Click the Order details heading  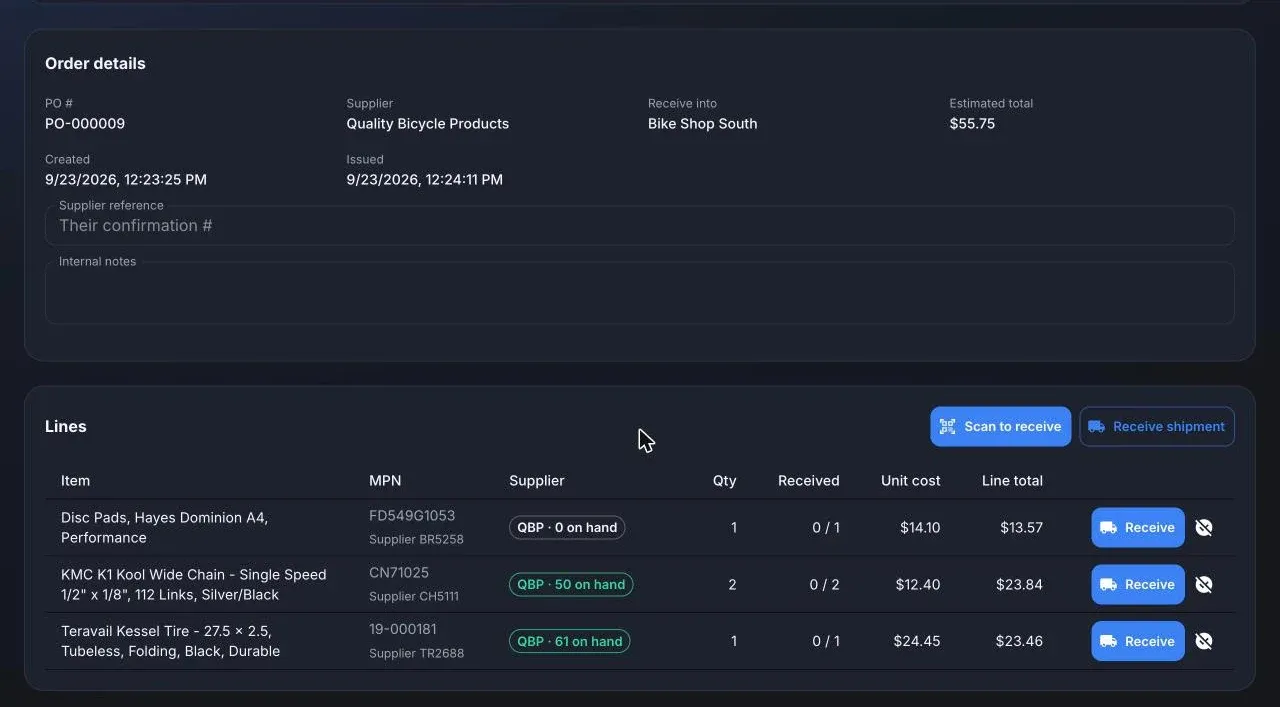tap(95, 63)
